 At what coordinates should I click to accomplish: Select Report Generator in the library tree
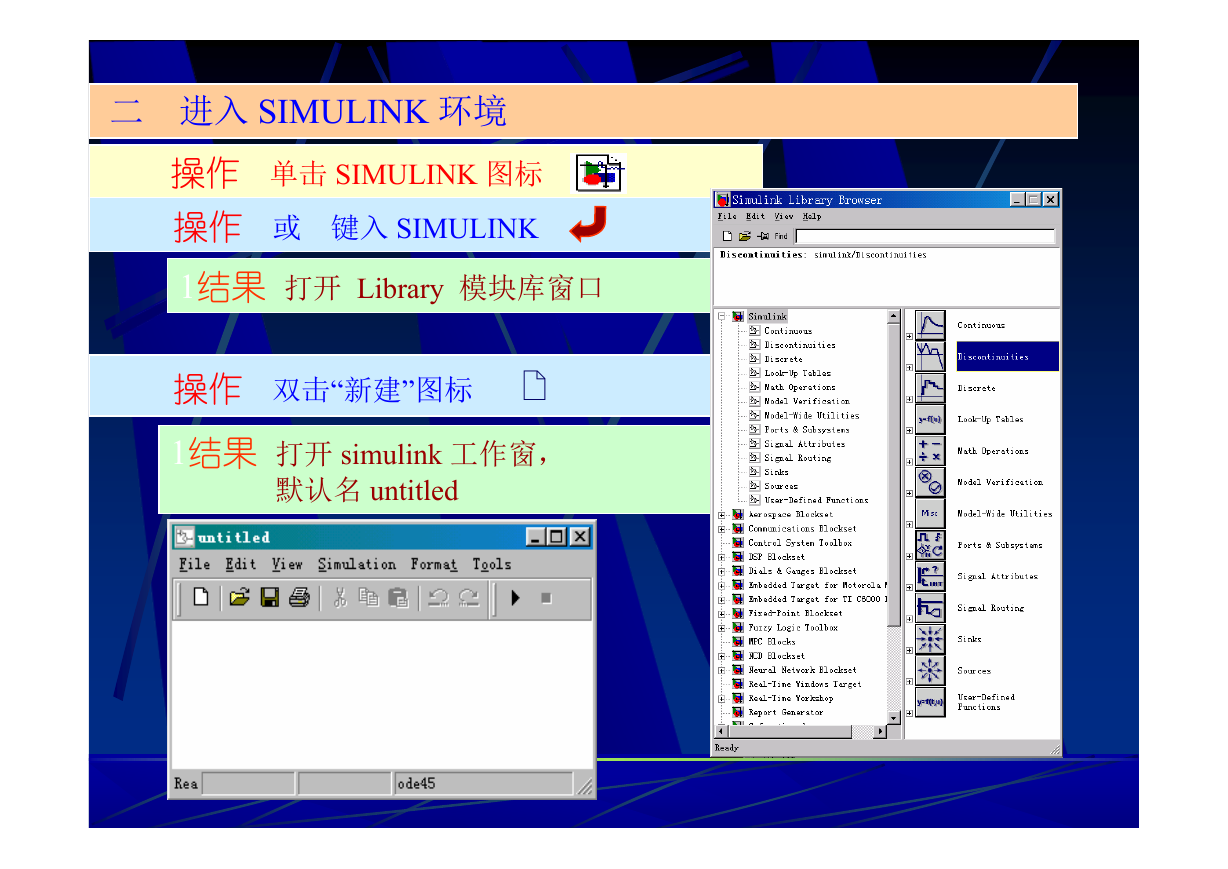[x=786, y=713]
